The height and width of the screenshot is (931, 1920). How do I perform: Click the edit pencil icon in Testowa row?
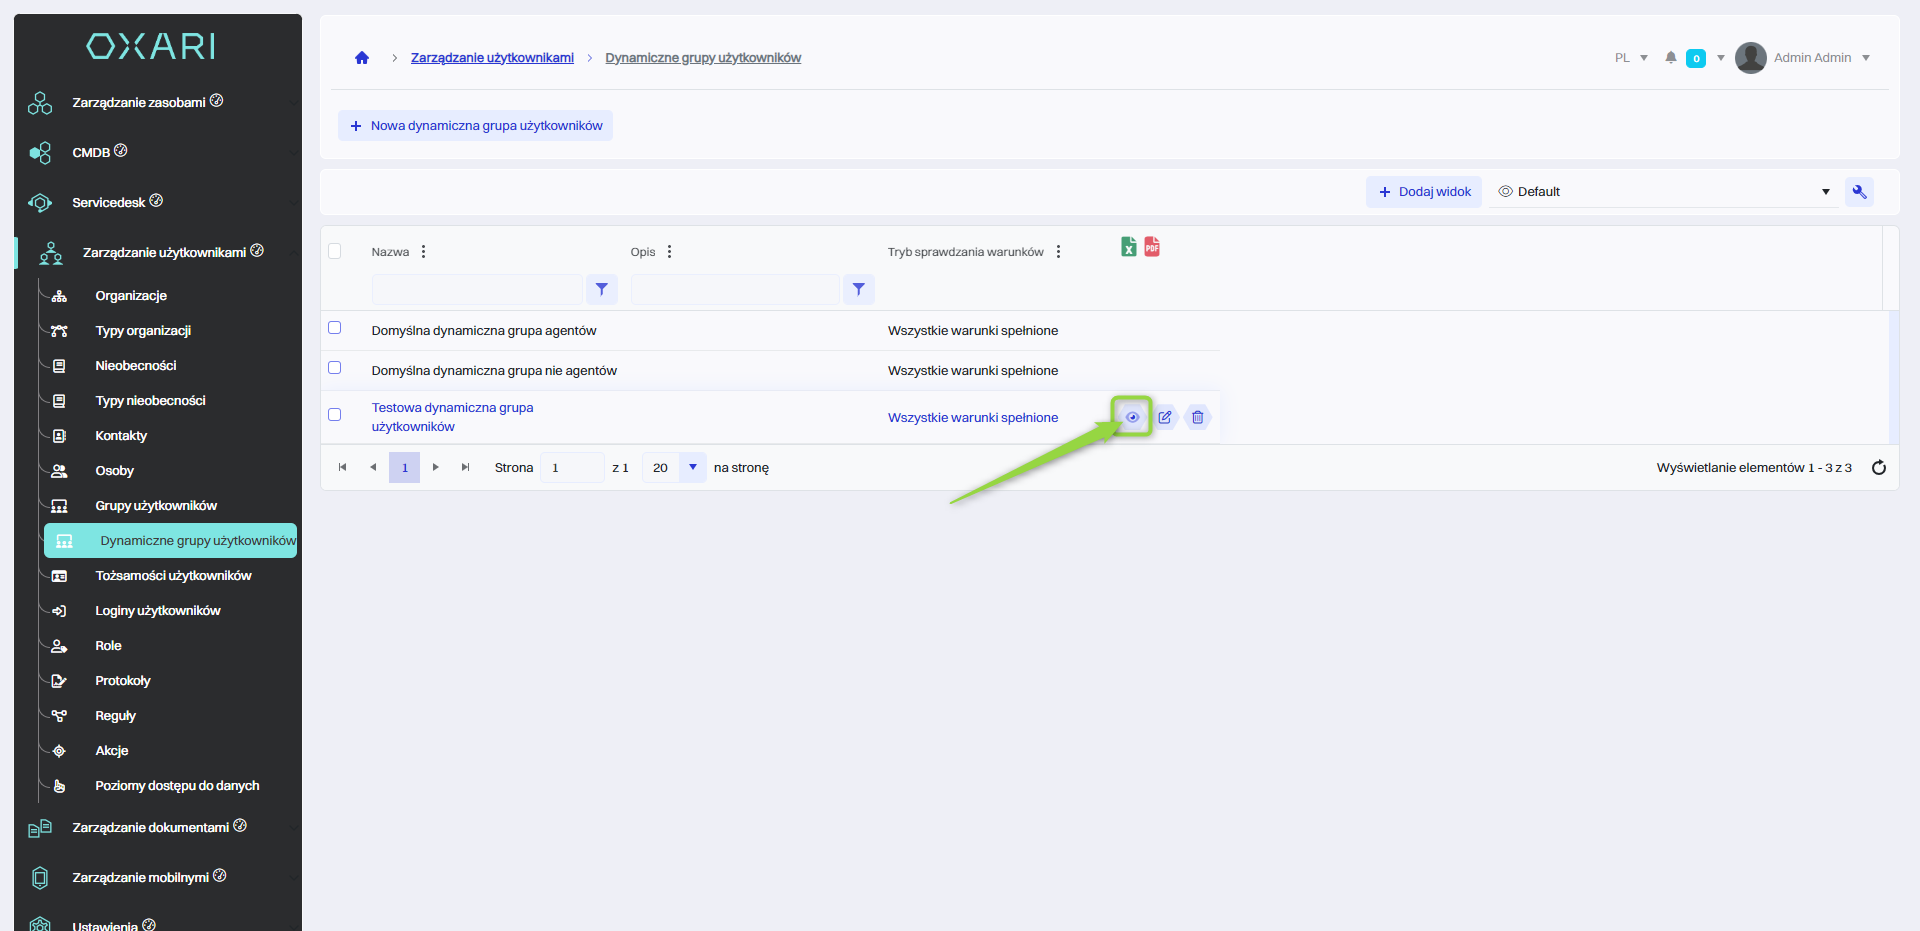[1165, 417]
